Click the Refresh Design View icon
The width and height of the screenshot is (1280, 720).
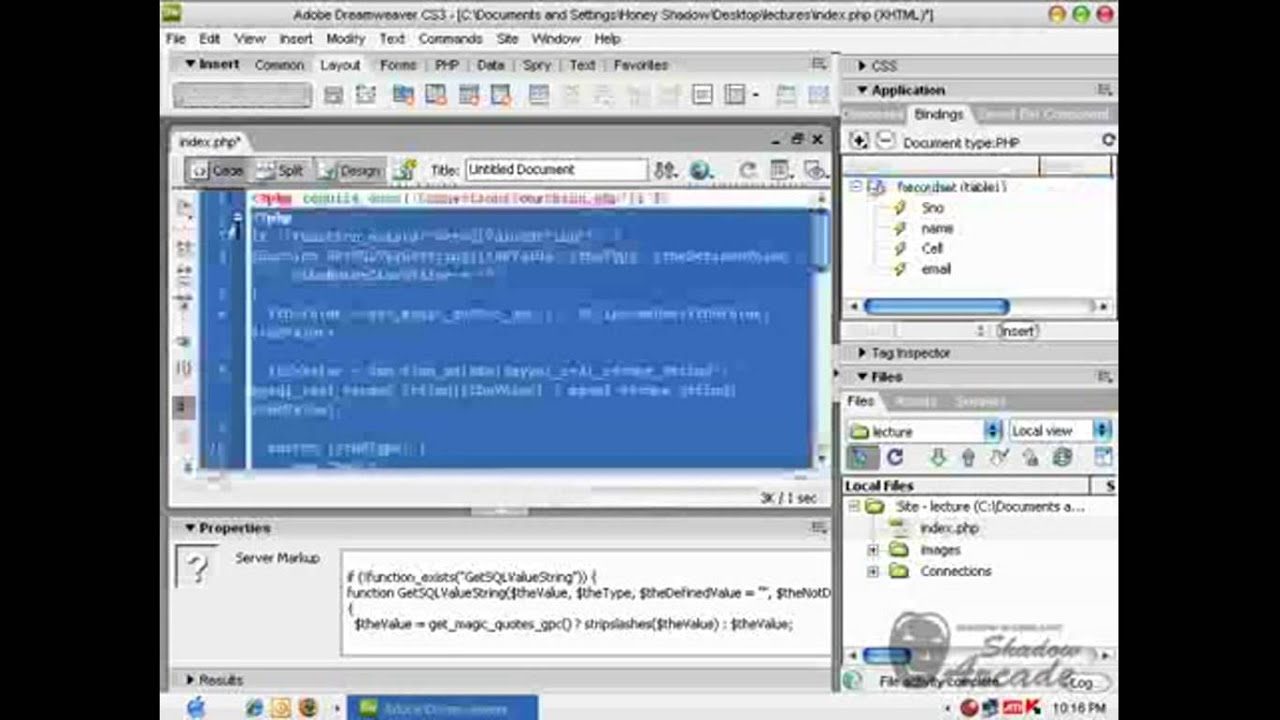[x=747, y=171]
